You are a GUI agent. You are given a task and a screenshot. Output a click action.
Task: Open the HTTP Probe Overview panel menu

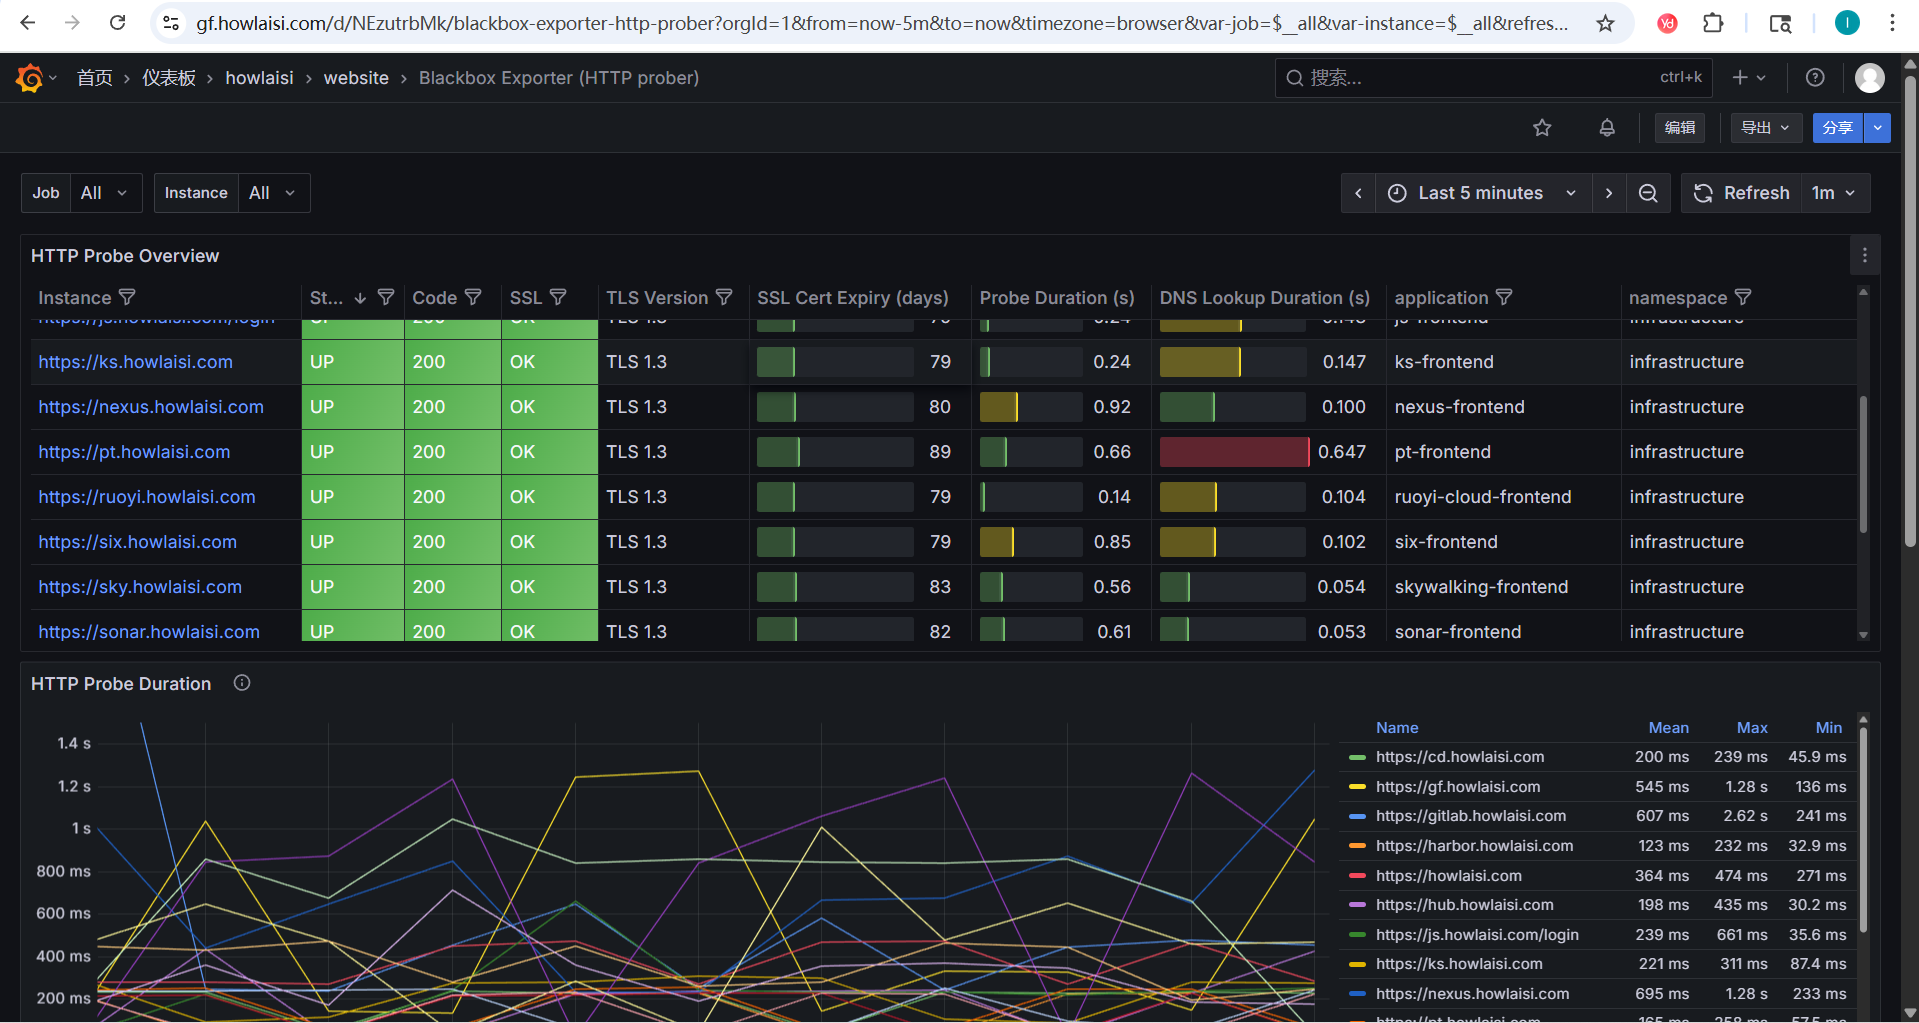coord(1864,255)
